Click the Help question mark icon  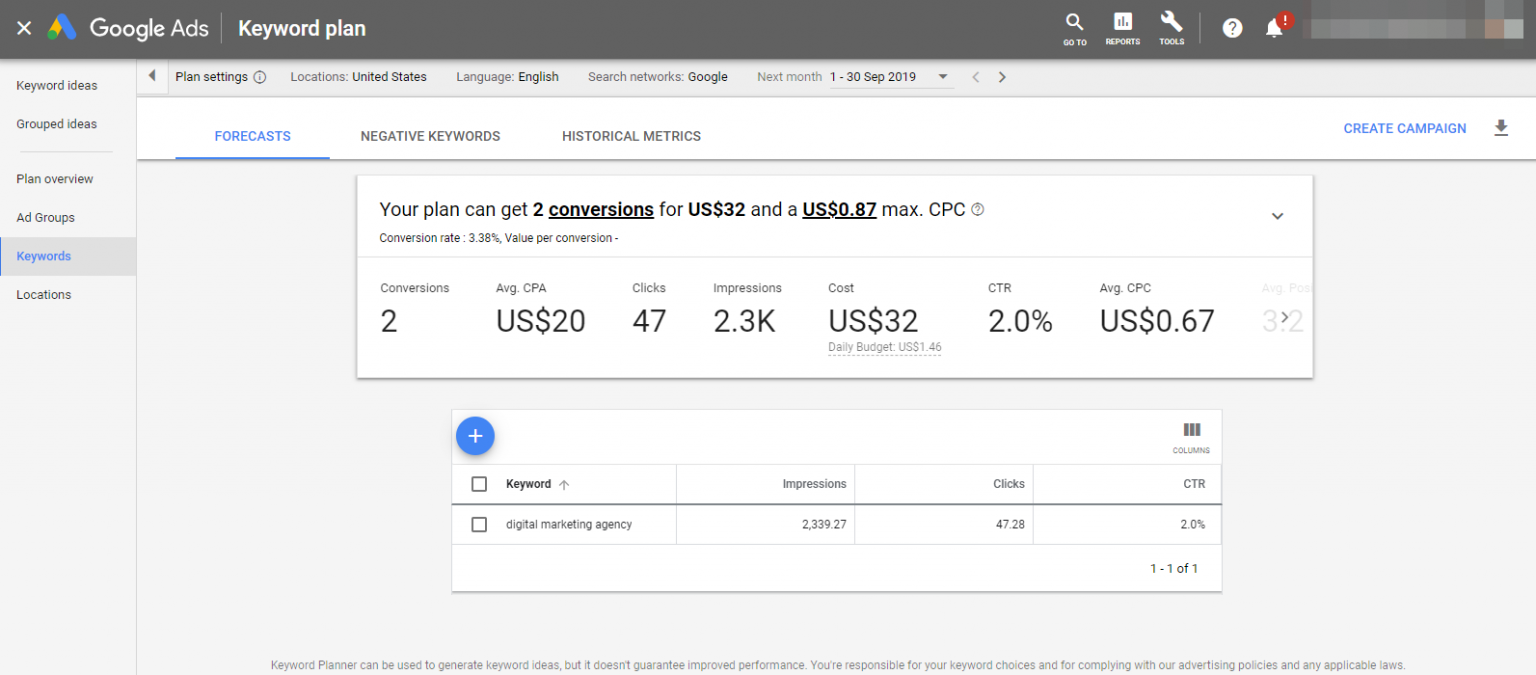[x=1232, y=27]
